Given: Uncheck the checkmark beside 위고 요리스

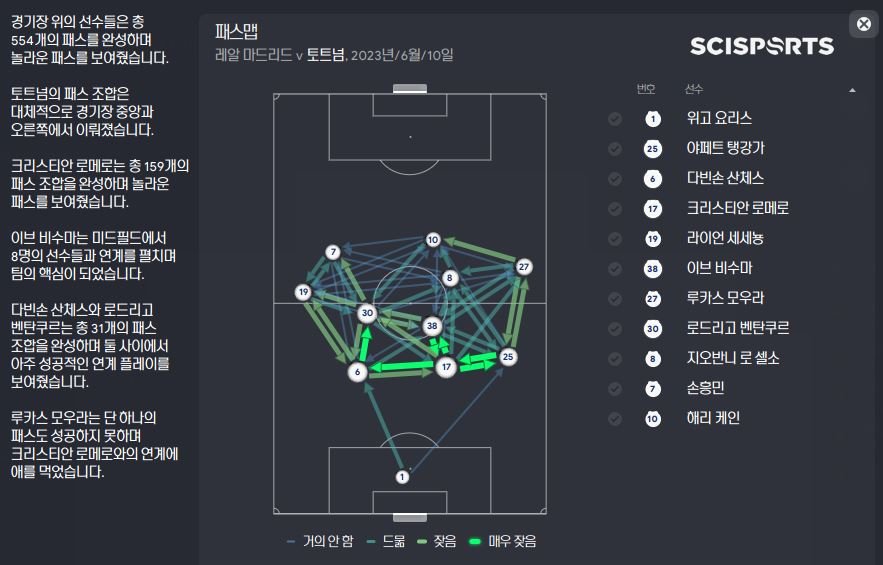Looking at the screenshot, I should (x=615, y=119).
